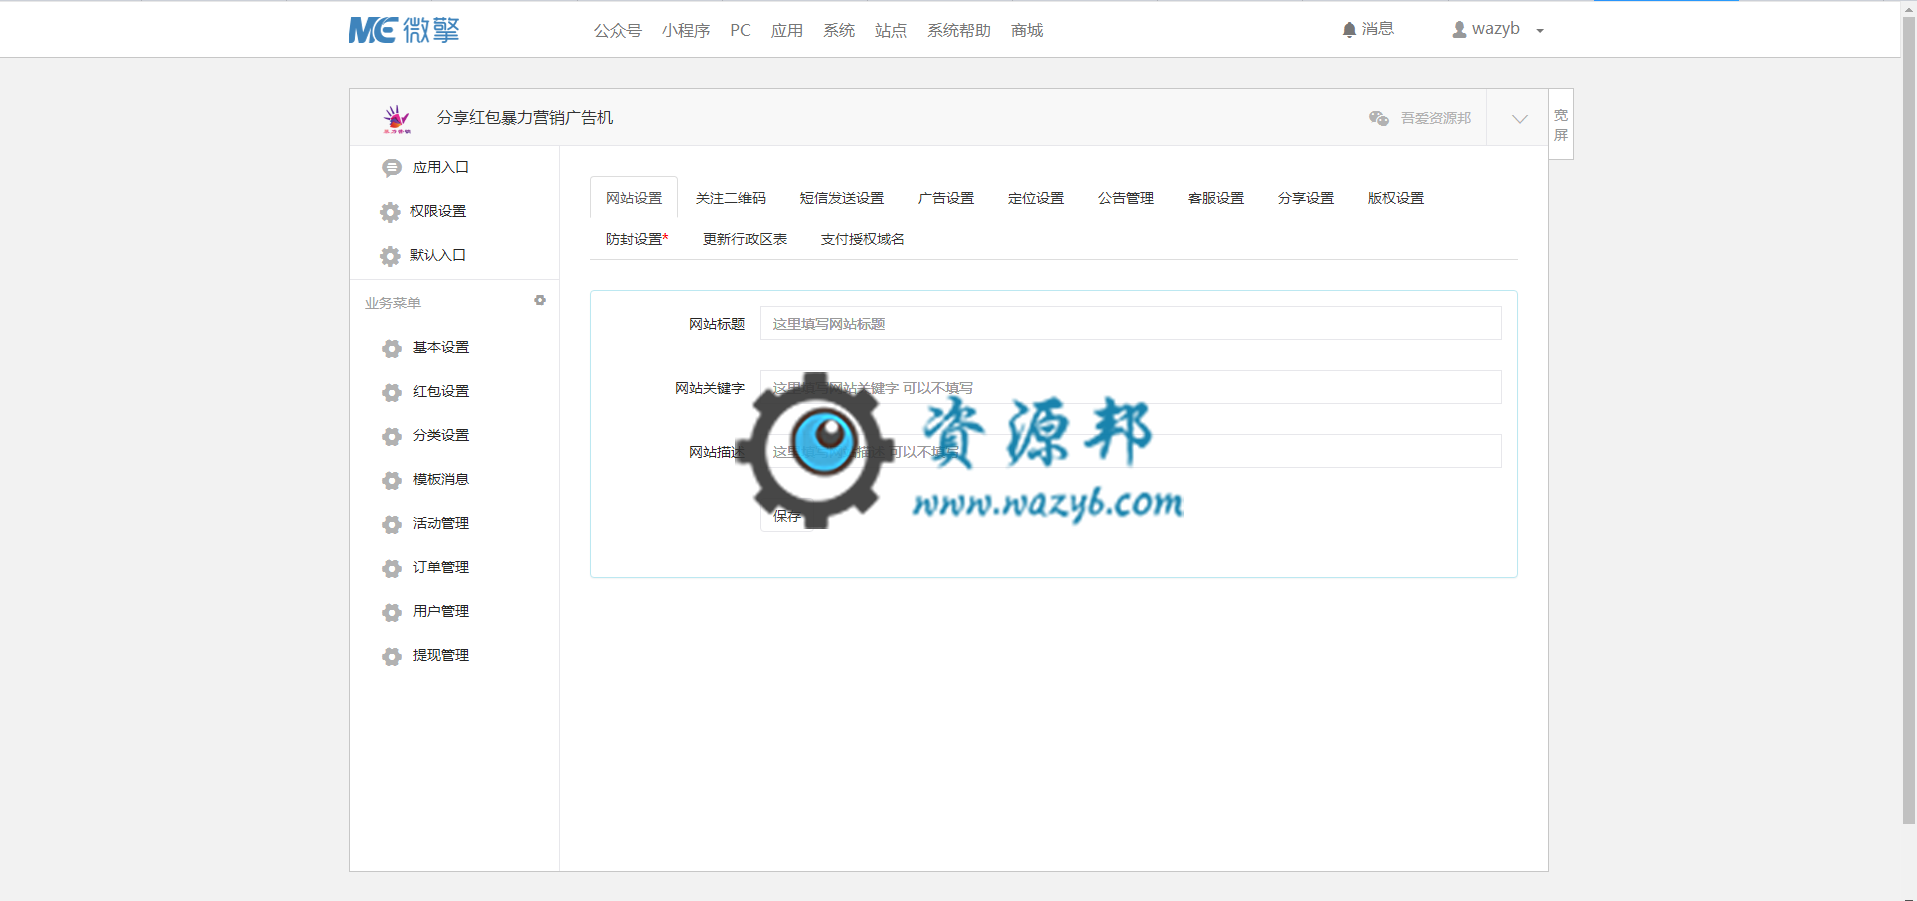Click the gear icon for 模板消息
This screenshot has height=901, width=1917.
pos(392,480)
